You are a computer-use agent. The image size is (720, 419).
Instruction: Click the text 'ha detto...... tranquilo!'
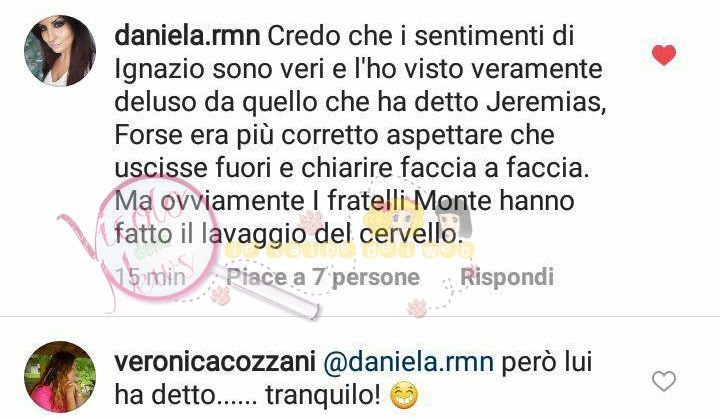(248, 396)
